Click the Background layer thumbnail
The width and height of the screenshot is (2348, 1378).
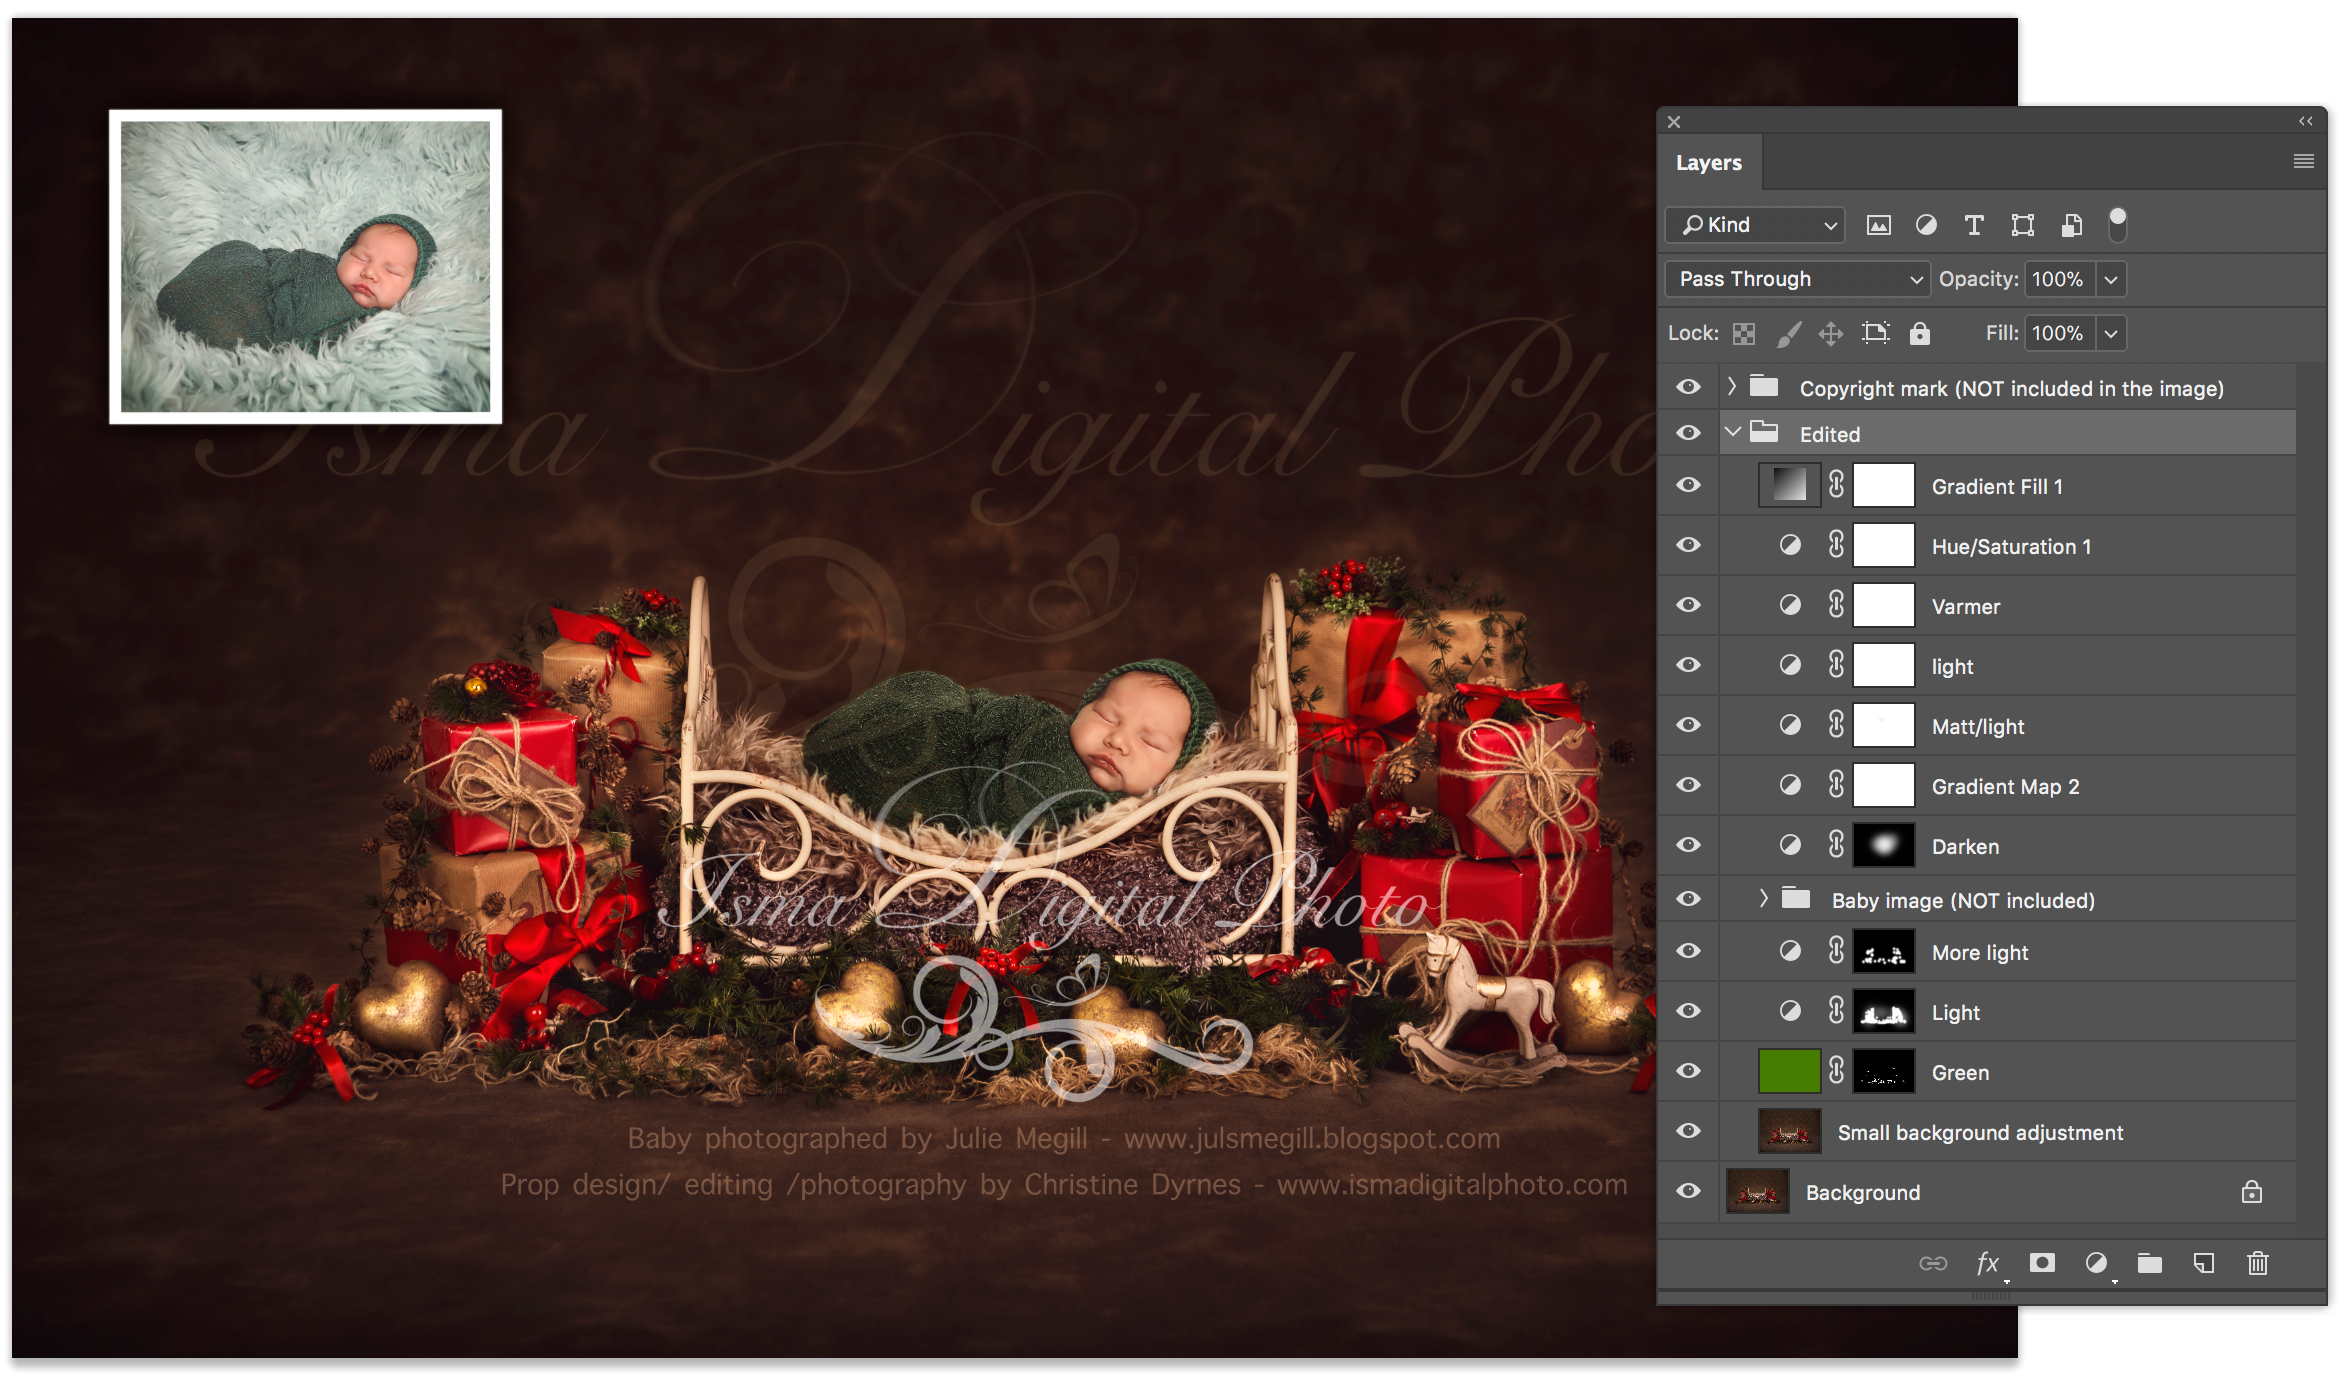(1758, 1191)
